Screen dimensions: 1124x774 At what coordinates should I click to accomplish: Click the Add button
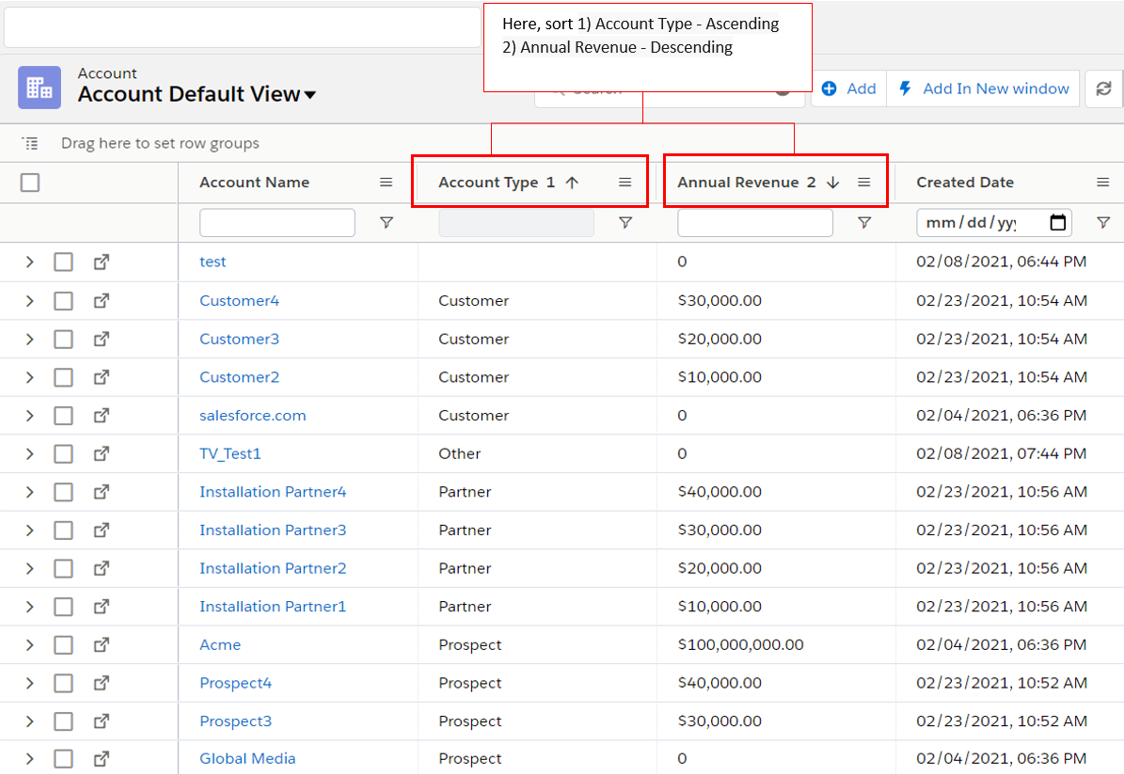point(849,89)
